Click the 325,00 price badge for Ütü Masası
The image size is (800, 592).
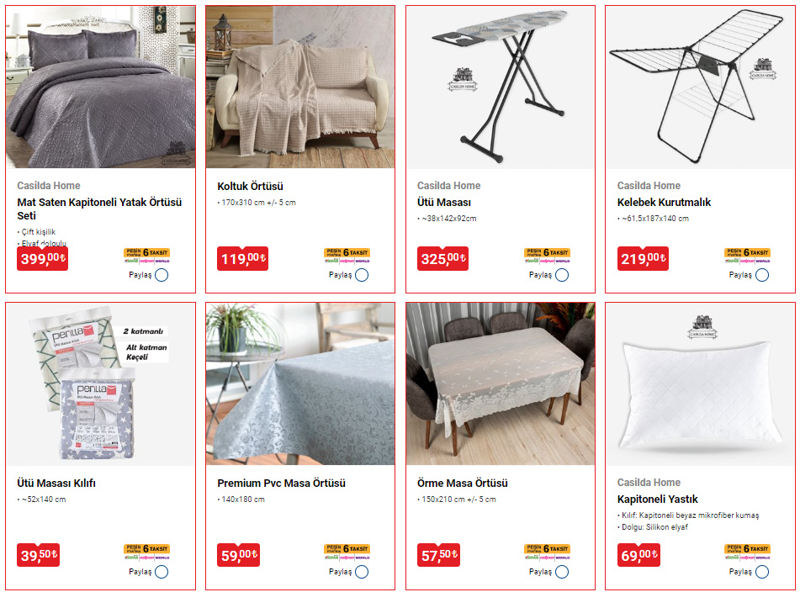pyautogui.click(x=442, y=259)
